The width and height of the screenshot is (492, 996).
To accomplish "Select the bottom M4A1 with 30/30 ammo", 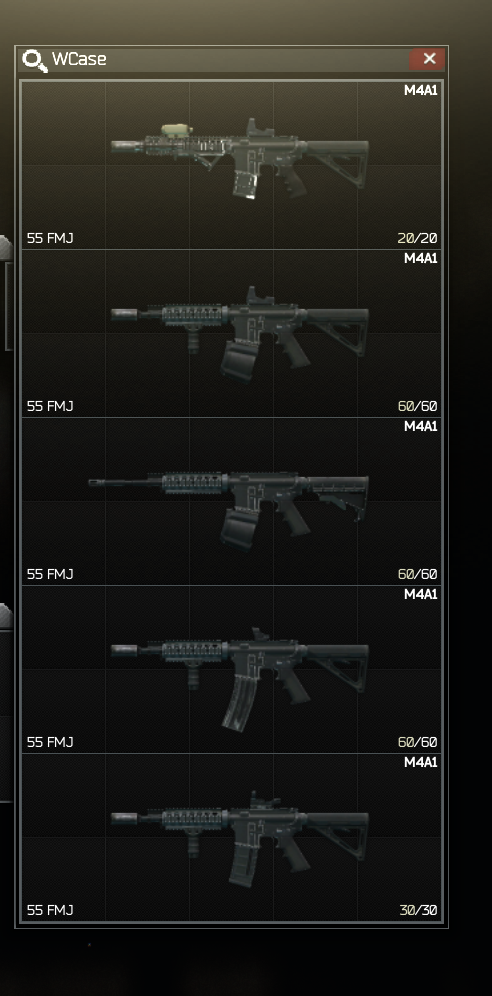I will [x=232, y=837].
